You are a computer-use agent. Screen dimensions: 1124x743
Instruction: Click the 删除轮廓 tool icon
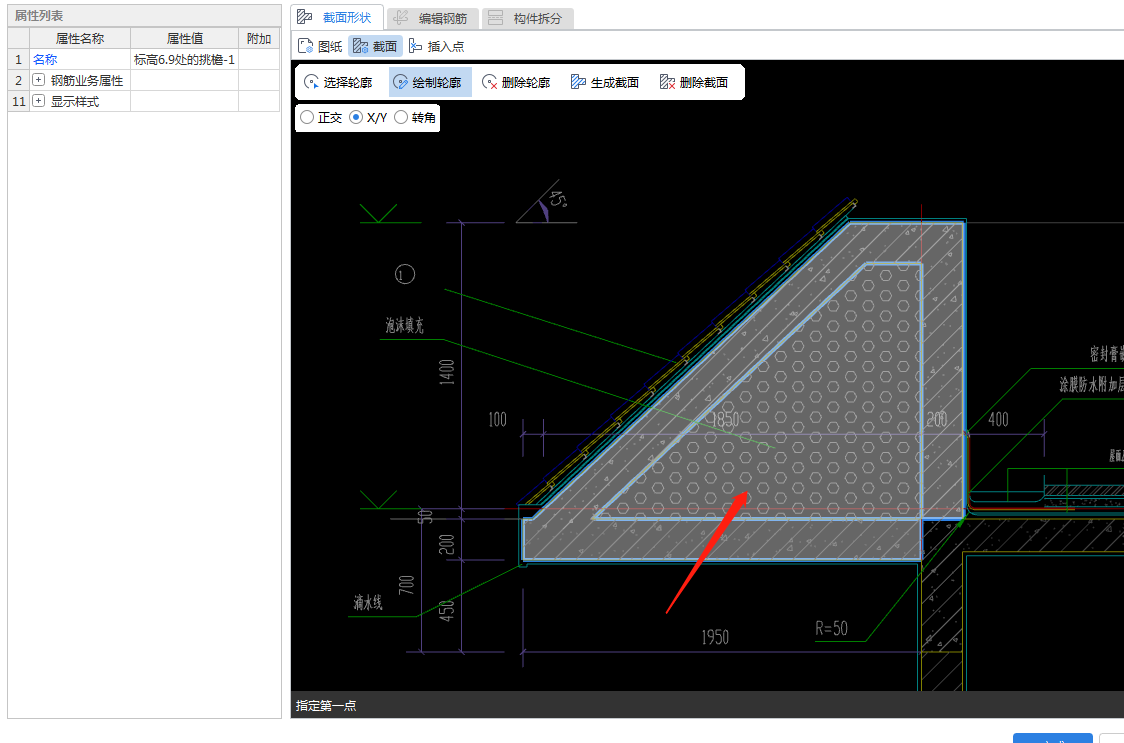(490, 82)
